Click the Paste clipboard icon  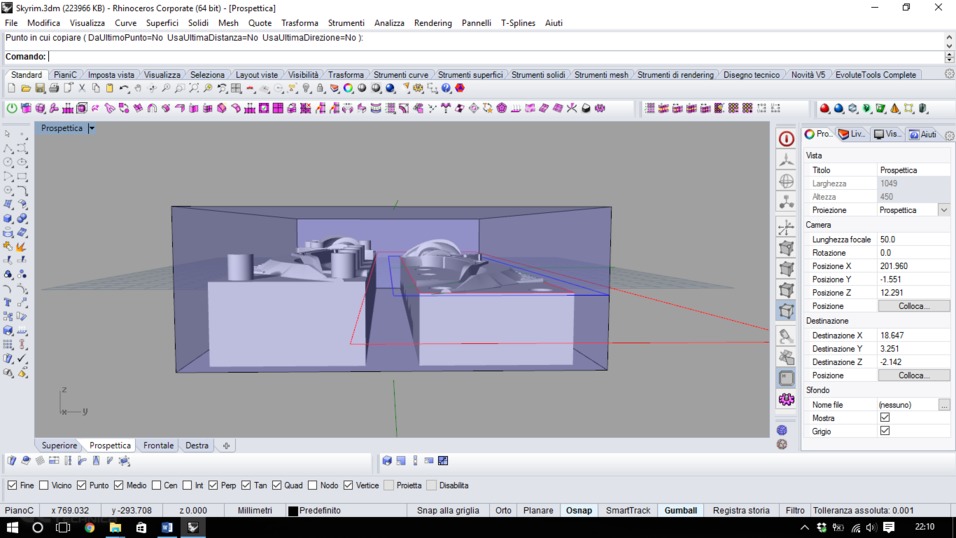(110, 88)
